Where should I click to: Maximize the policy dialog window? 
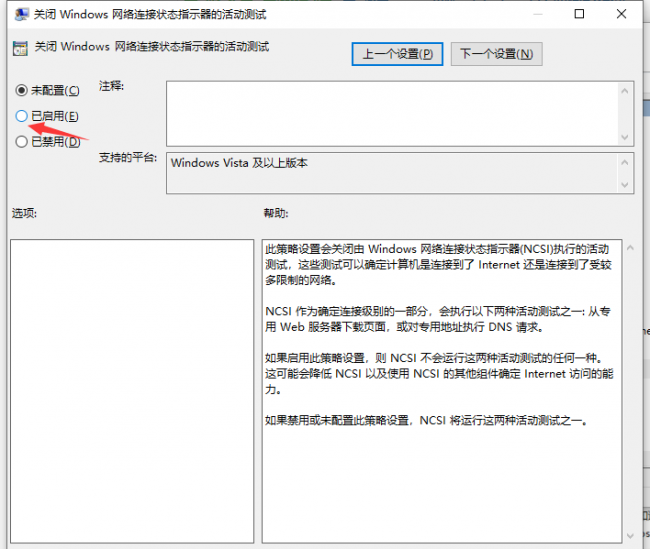[579, 14]
